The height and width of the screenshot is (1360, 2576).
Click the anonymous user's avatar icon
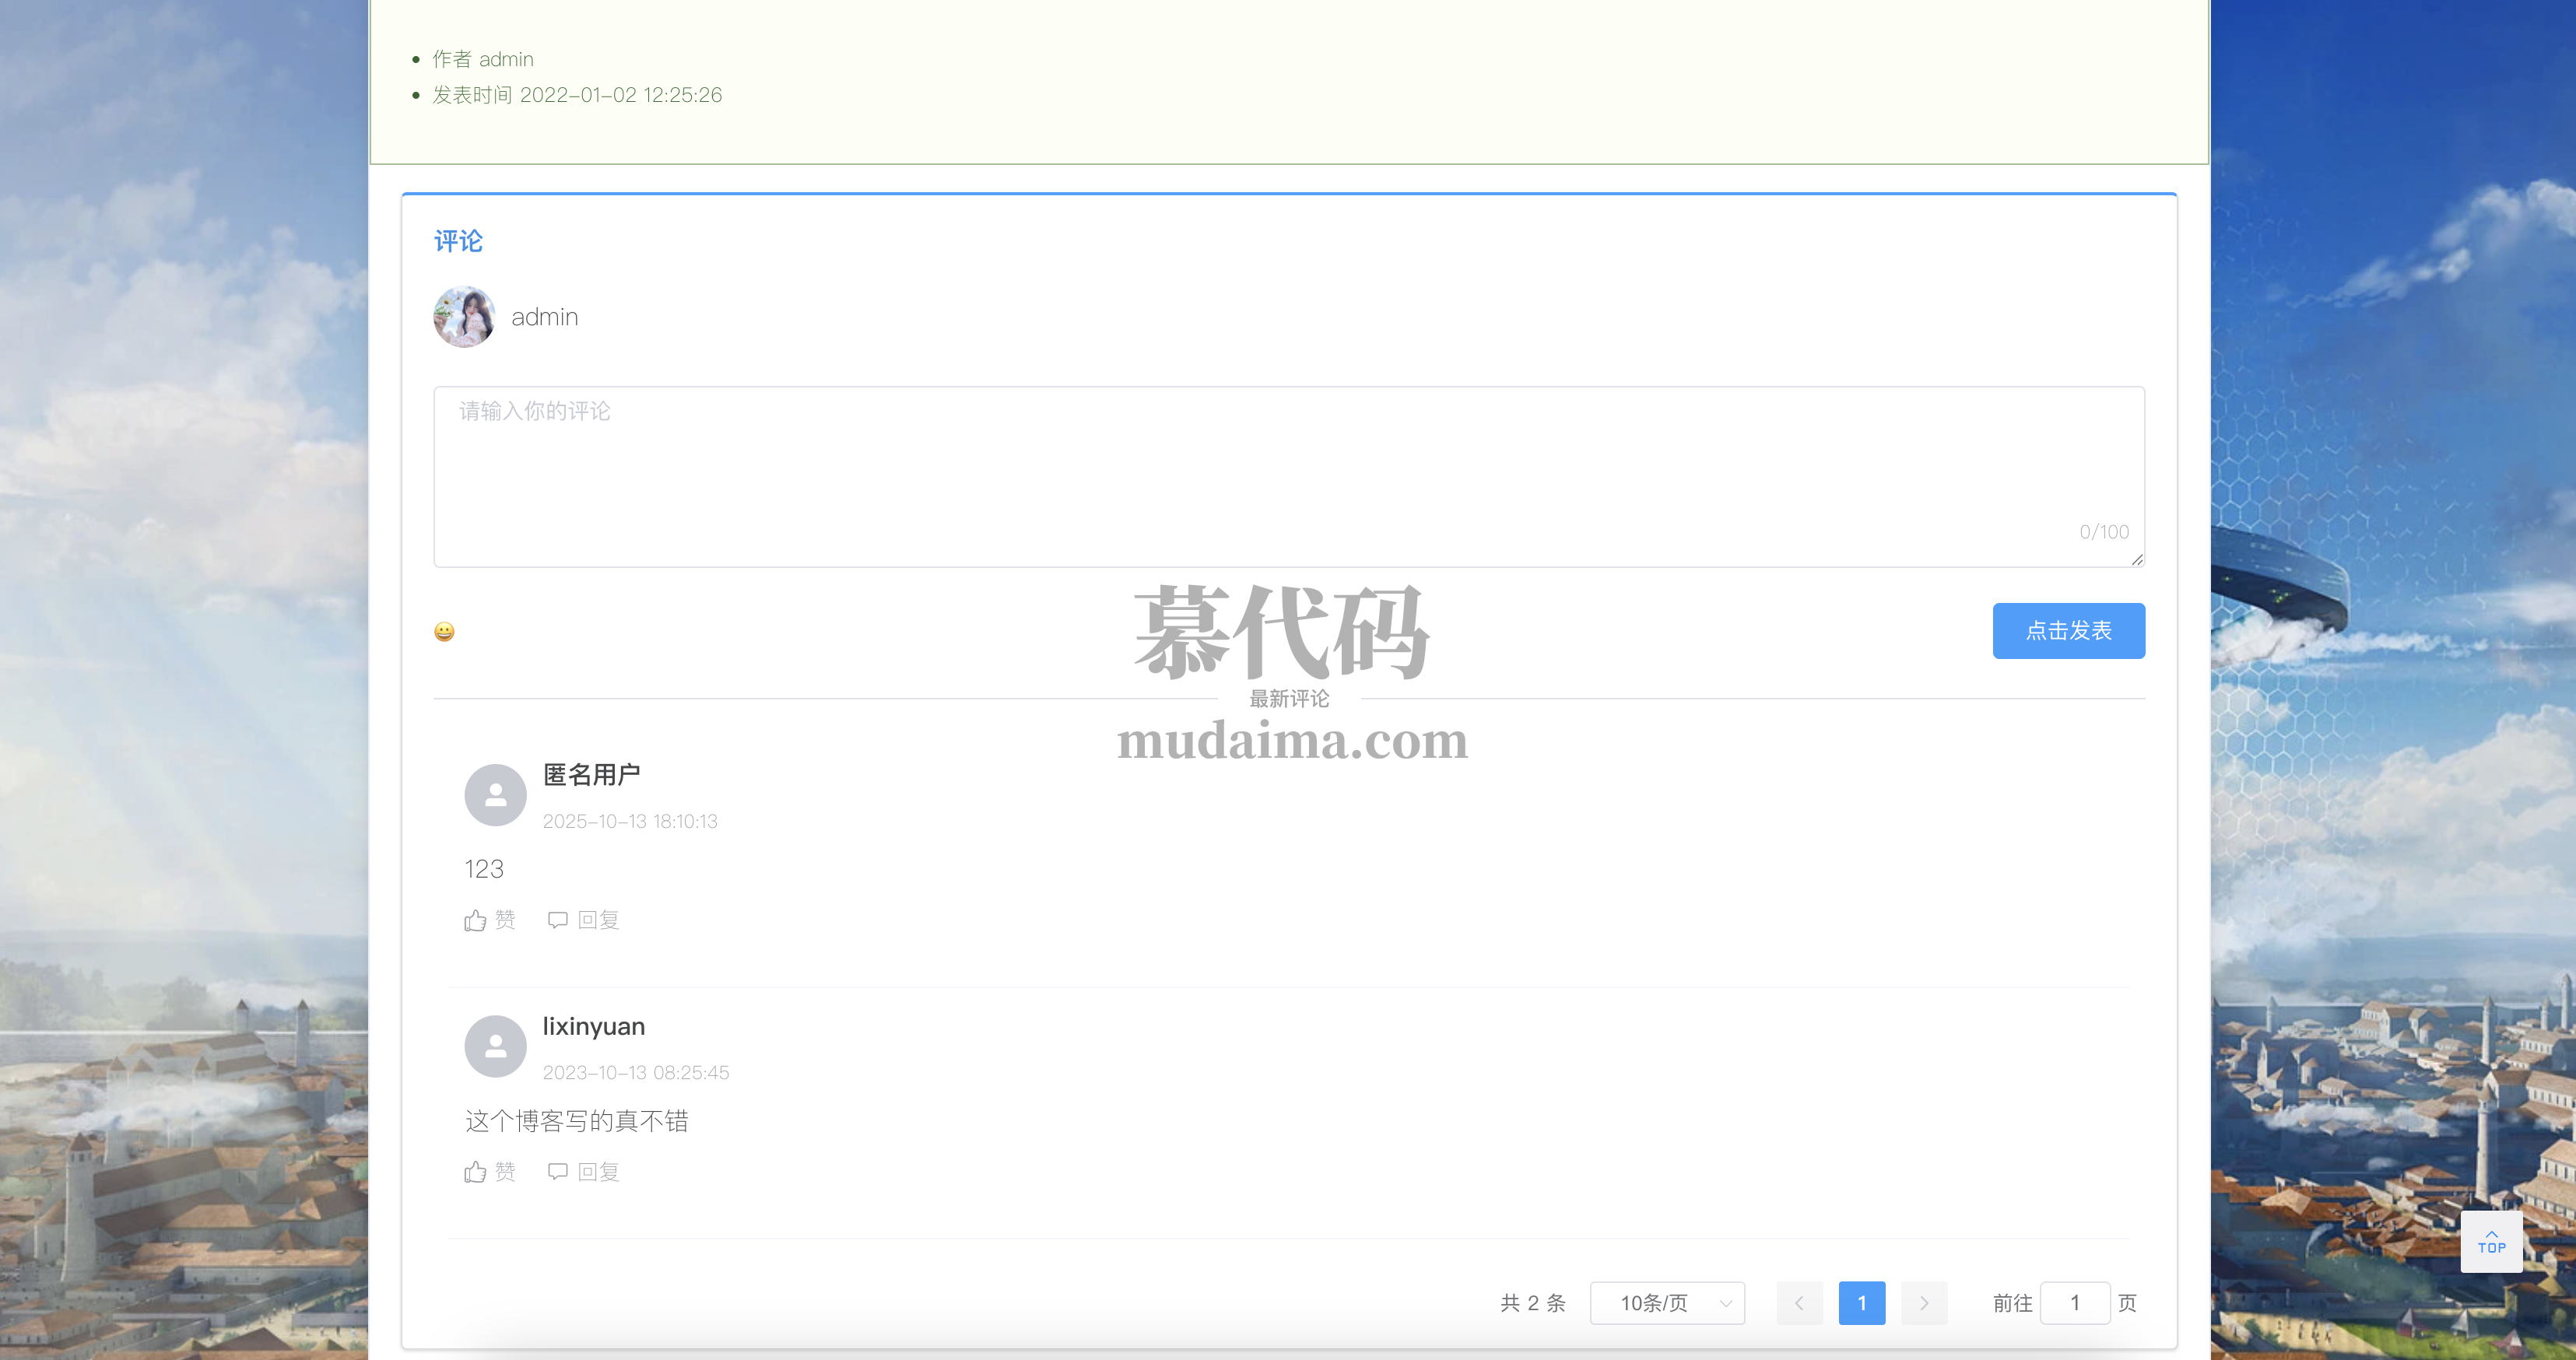pyautogui.click(x=495, y=795)
